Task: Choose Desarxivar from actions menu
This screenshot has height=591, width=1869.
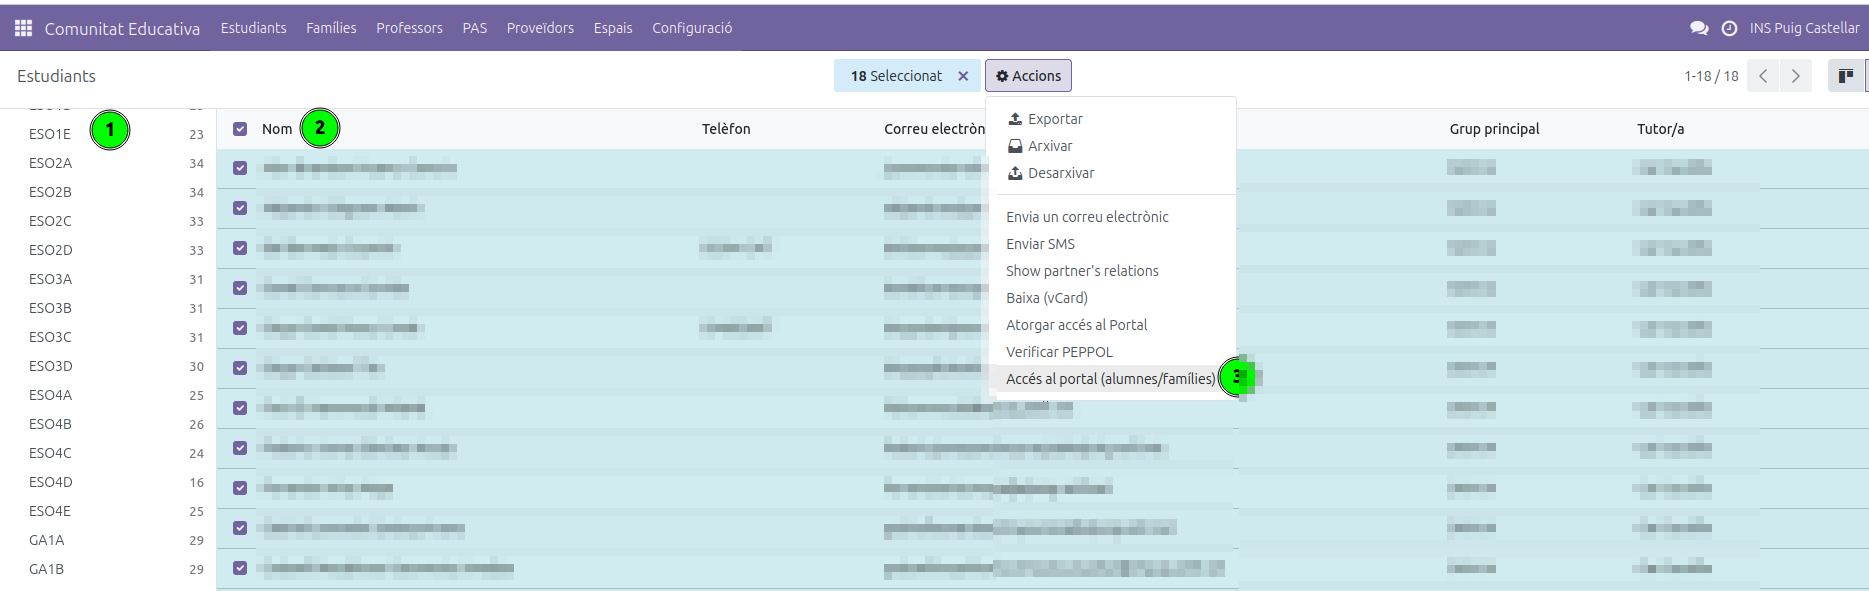Action: pyautogui.click(x=1051, y=173)
